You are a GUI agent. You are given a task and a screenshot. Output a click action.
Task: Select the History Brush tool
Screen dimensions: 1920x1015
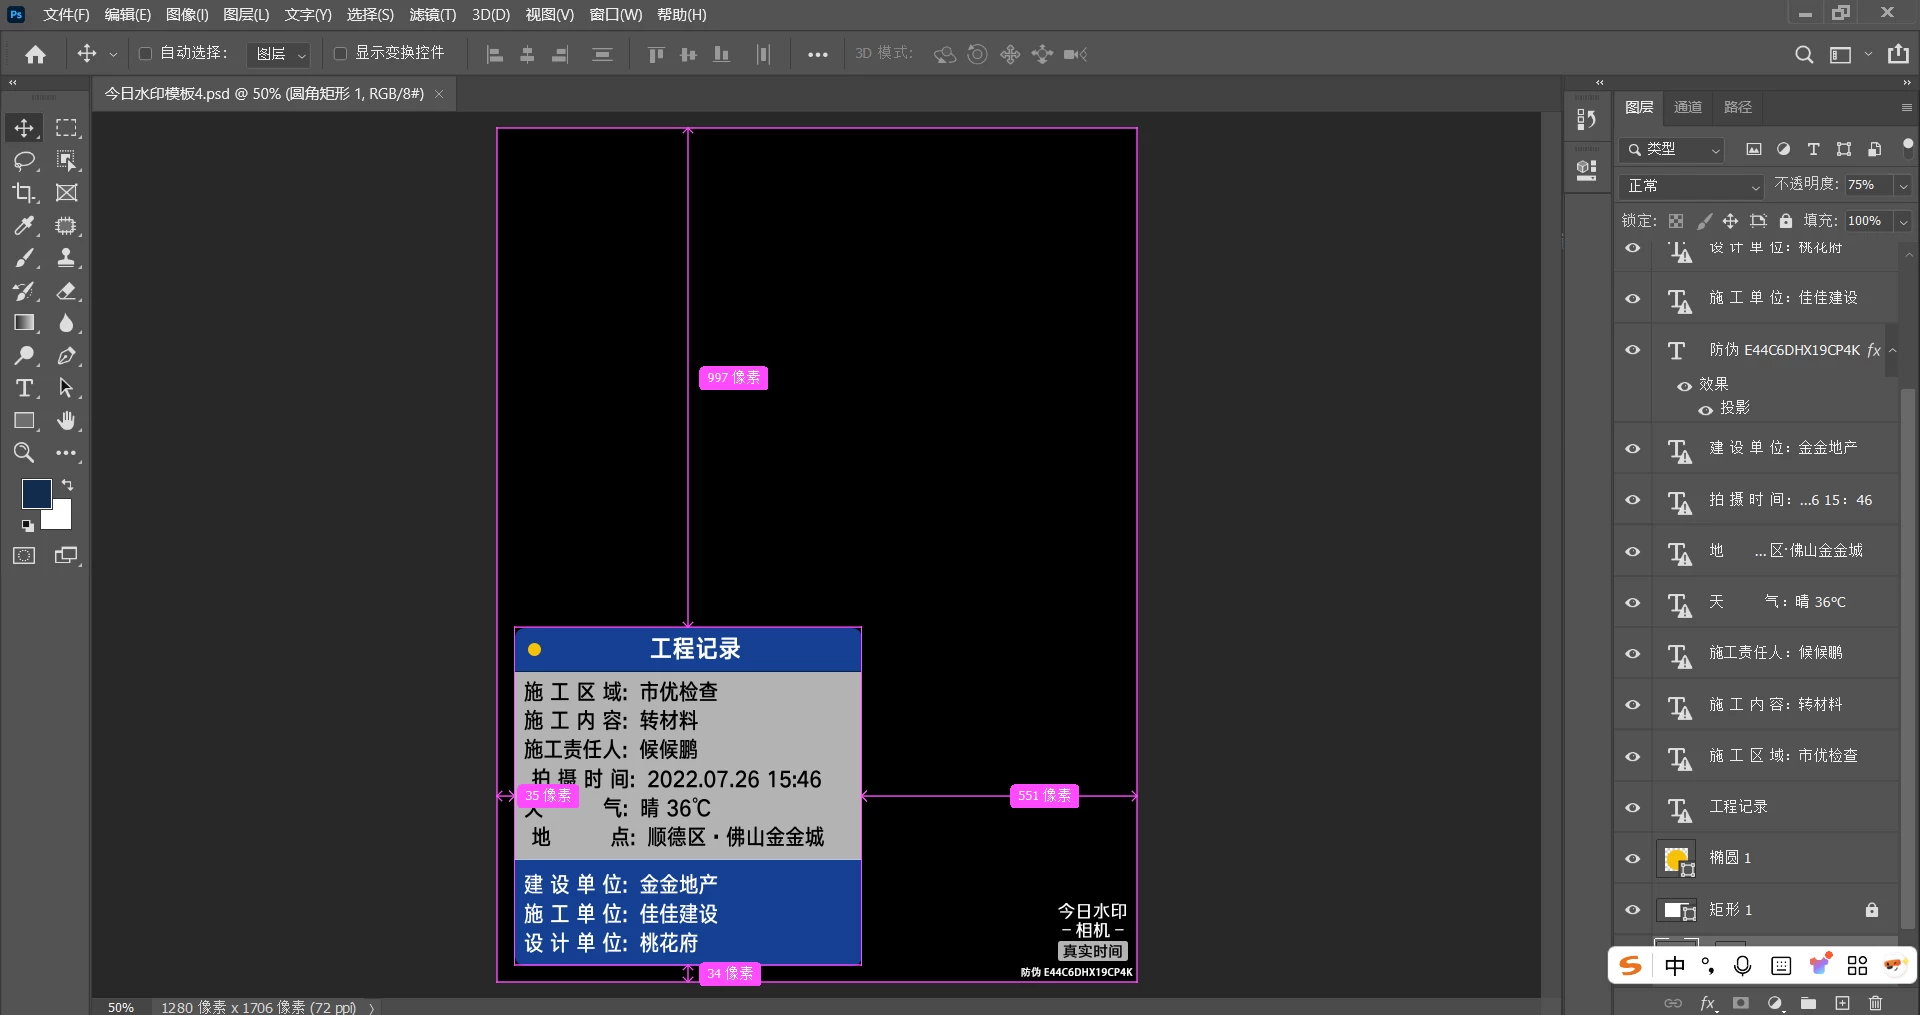24,291
